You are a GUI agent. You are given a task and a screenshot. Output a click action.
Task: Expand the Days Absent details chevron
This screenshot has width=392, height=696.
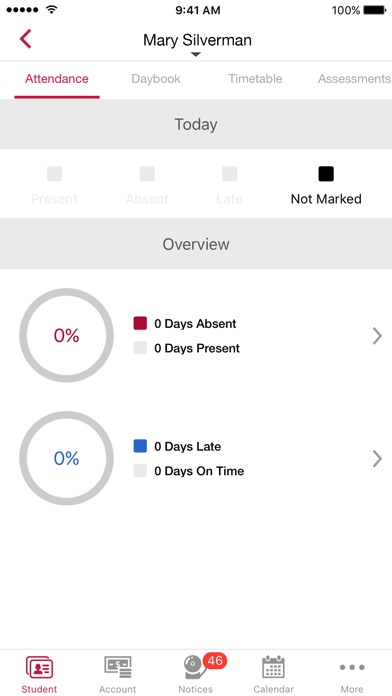pyautogui.click(x=377, y=336)
